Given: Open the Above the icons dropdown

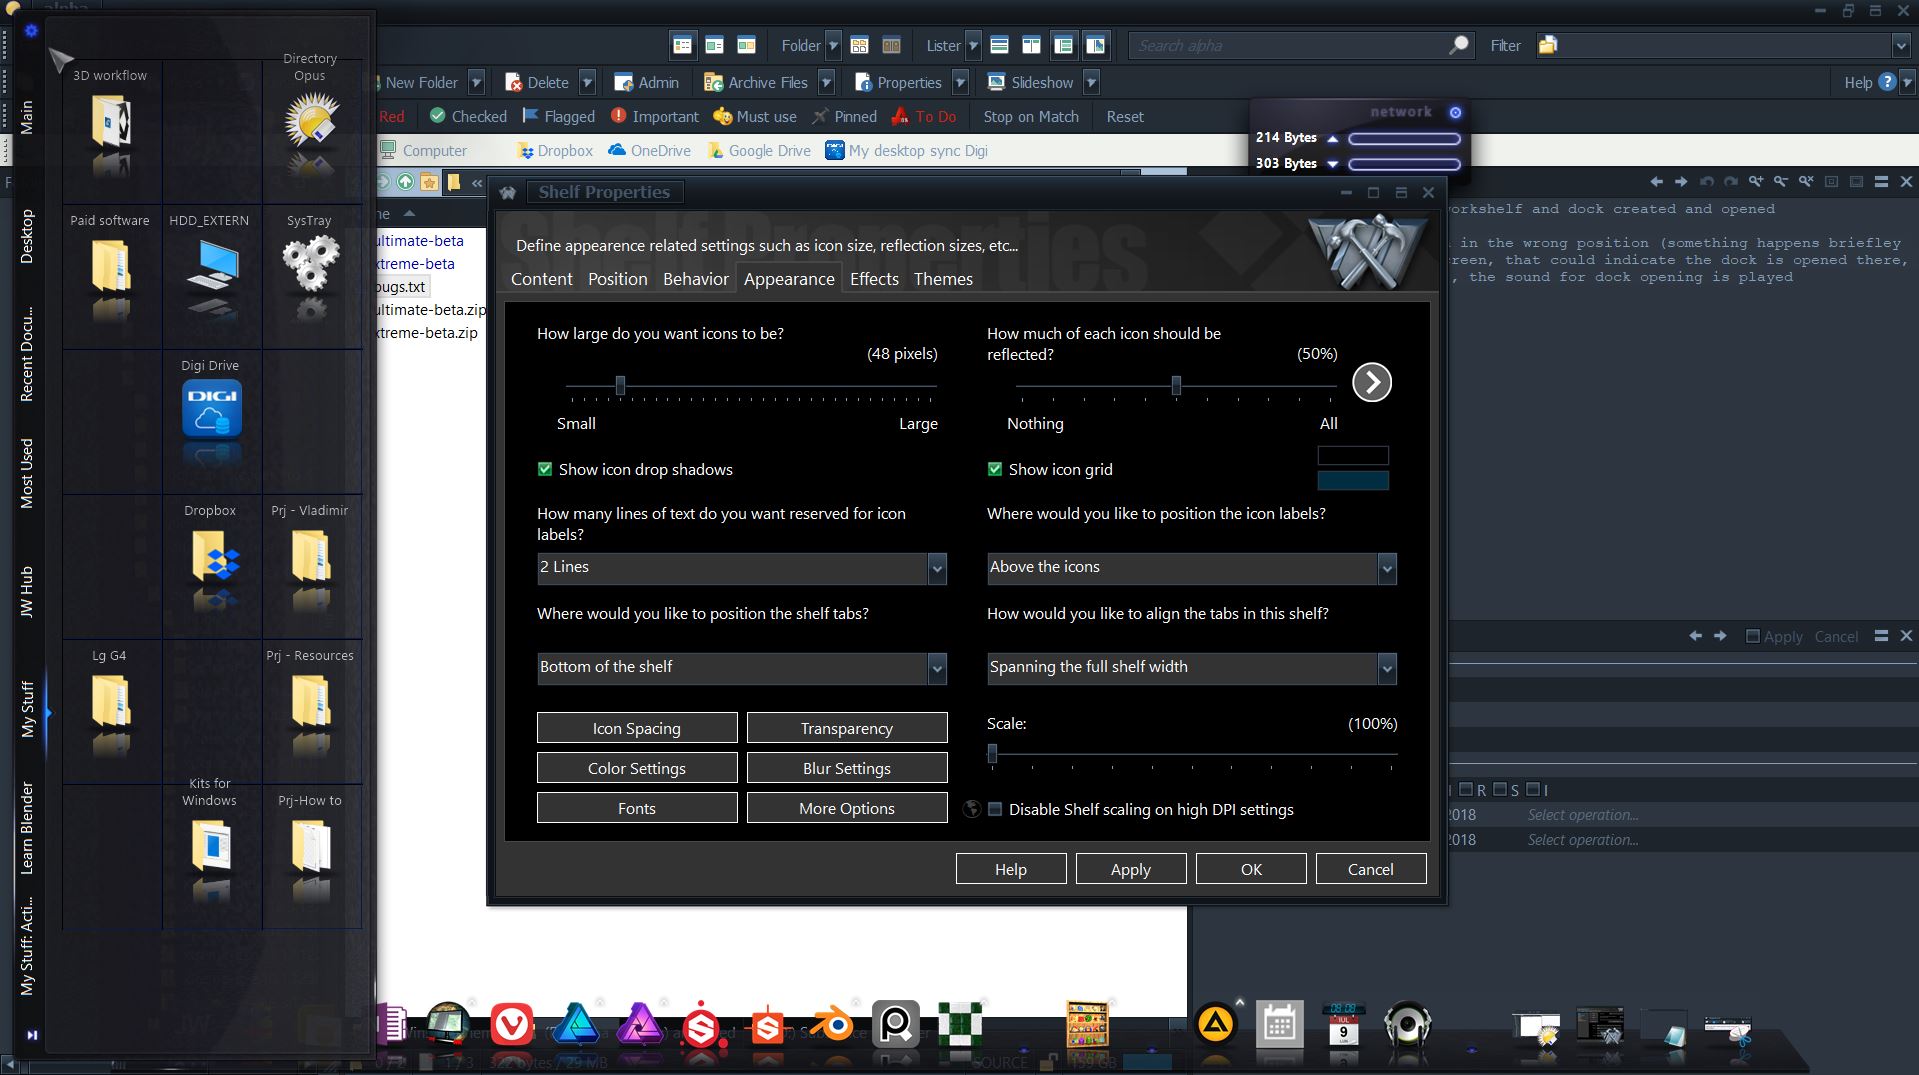Looking at the screenshot, I should point(1386,568).
